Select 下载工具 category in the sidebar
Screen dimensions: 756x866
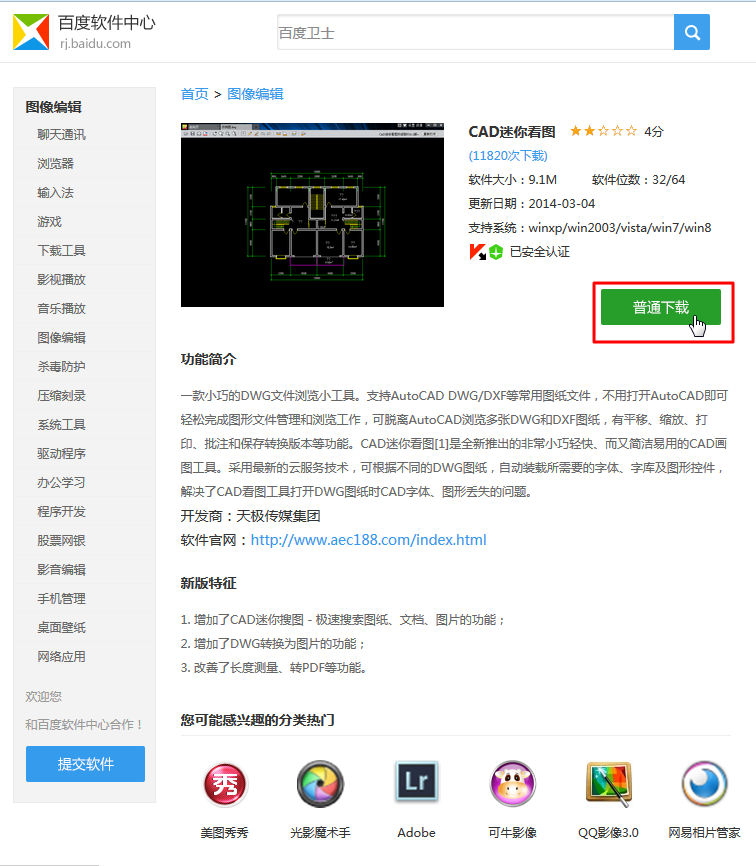tap(61, 251)
